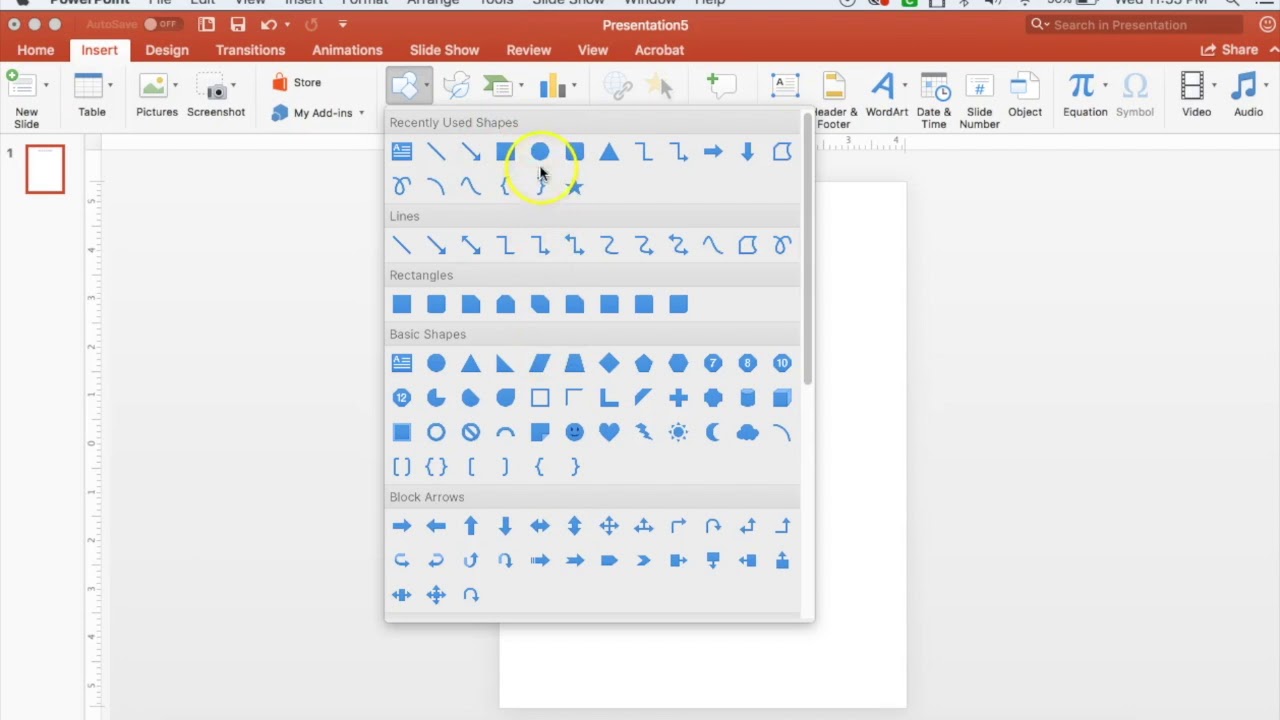This screenshot has height=720, width=1280.
Task: Select the triangle in Recently Used Shapes
Action: 609,152
